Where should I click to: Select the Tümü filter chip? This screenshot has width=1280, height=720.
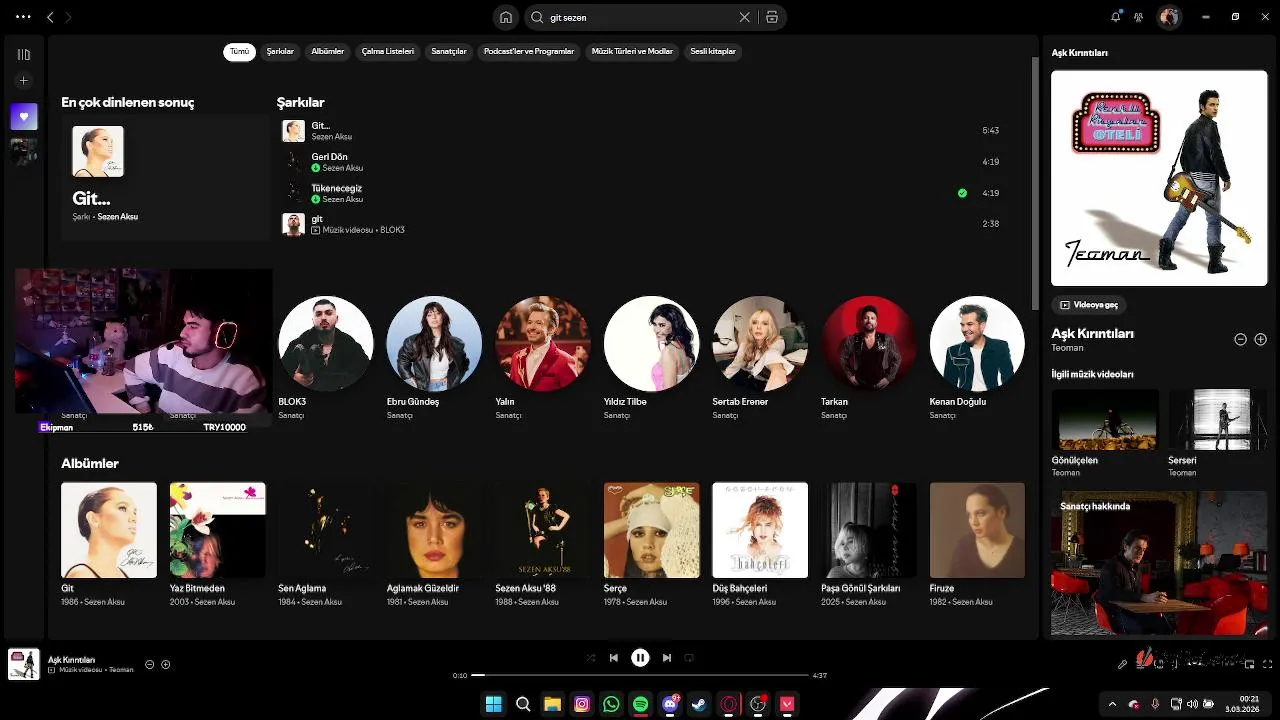click(239, 52)
